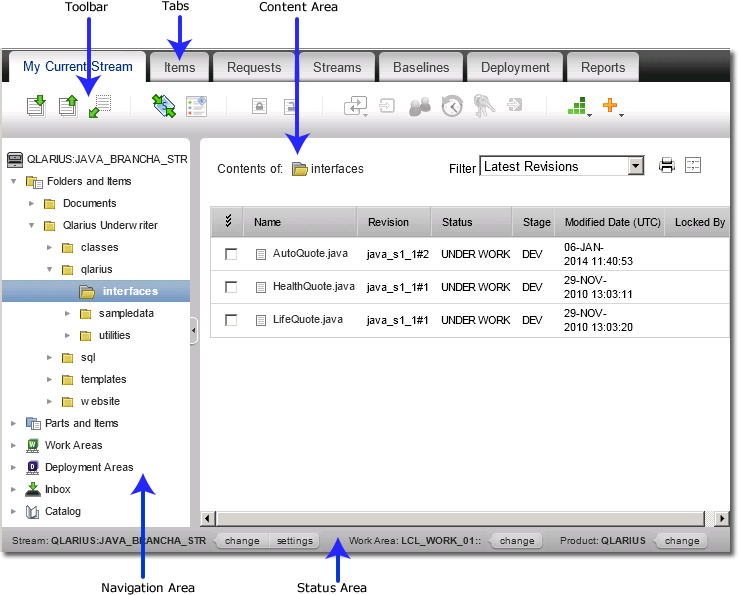This screenshot has height=595, width=738.
Task: Click the horizontal scrollbar under the file list
Action: (460, 518)
